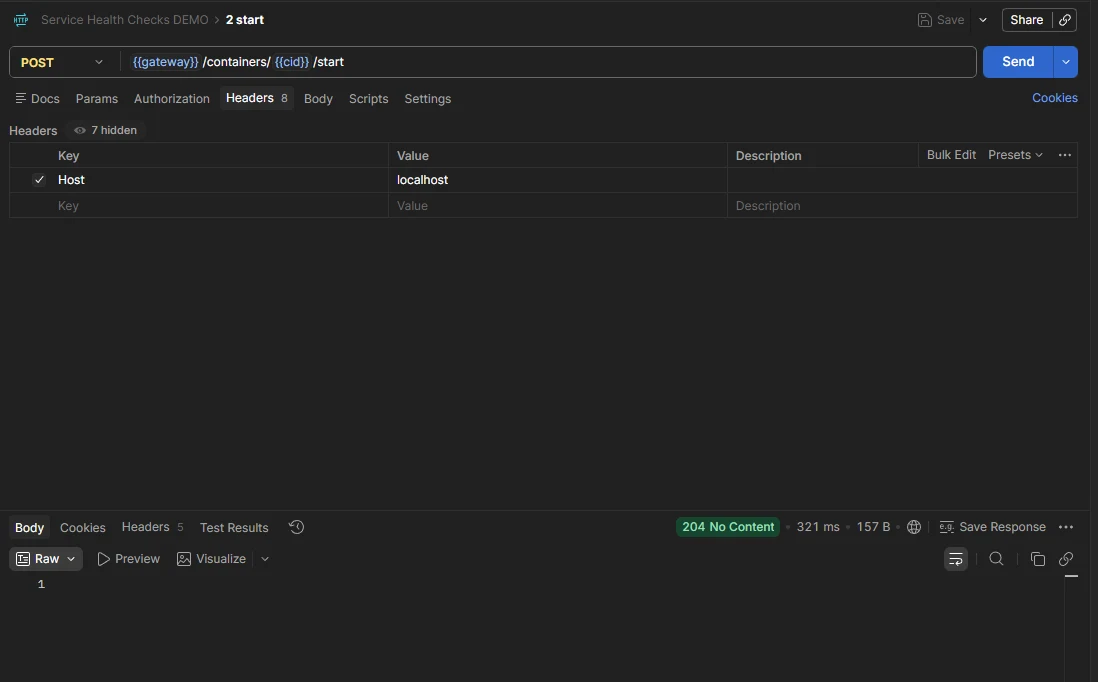Open the Preview response view

point(128,559)
